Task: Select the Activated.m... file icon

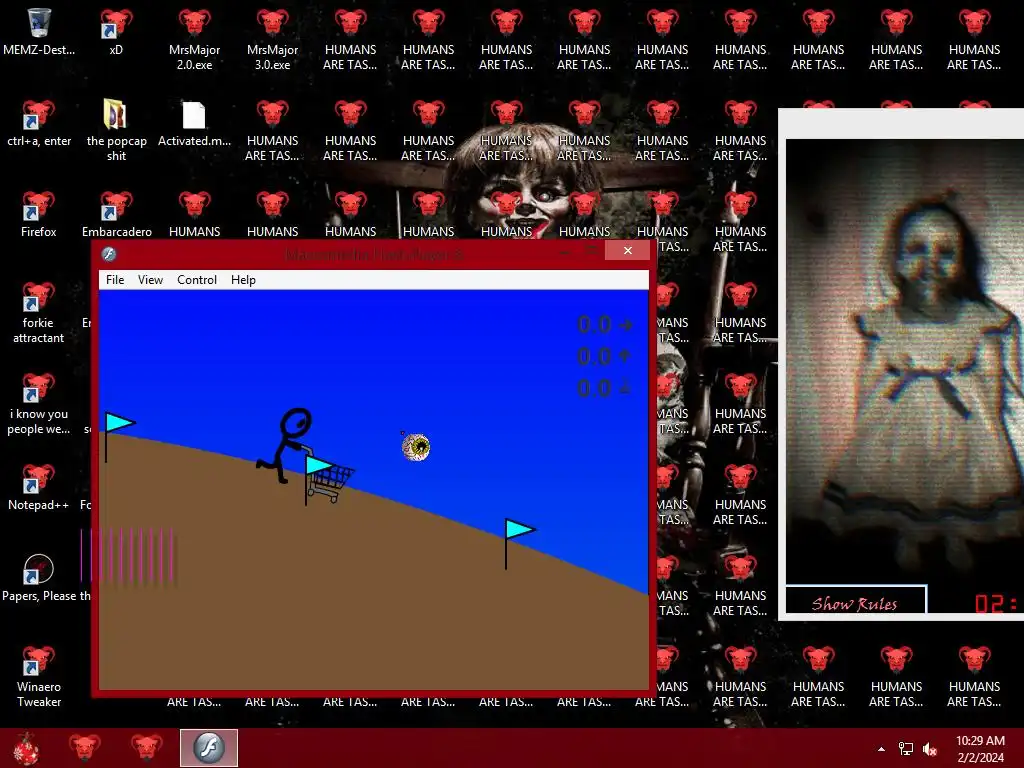Action: point(195,124)
